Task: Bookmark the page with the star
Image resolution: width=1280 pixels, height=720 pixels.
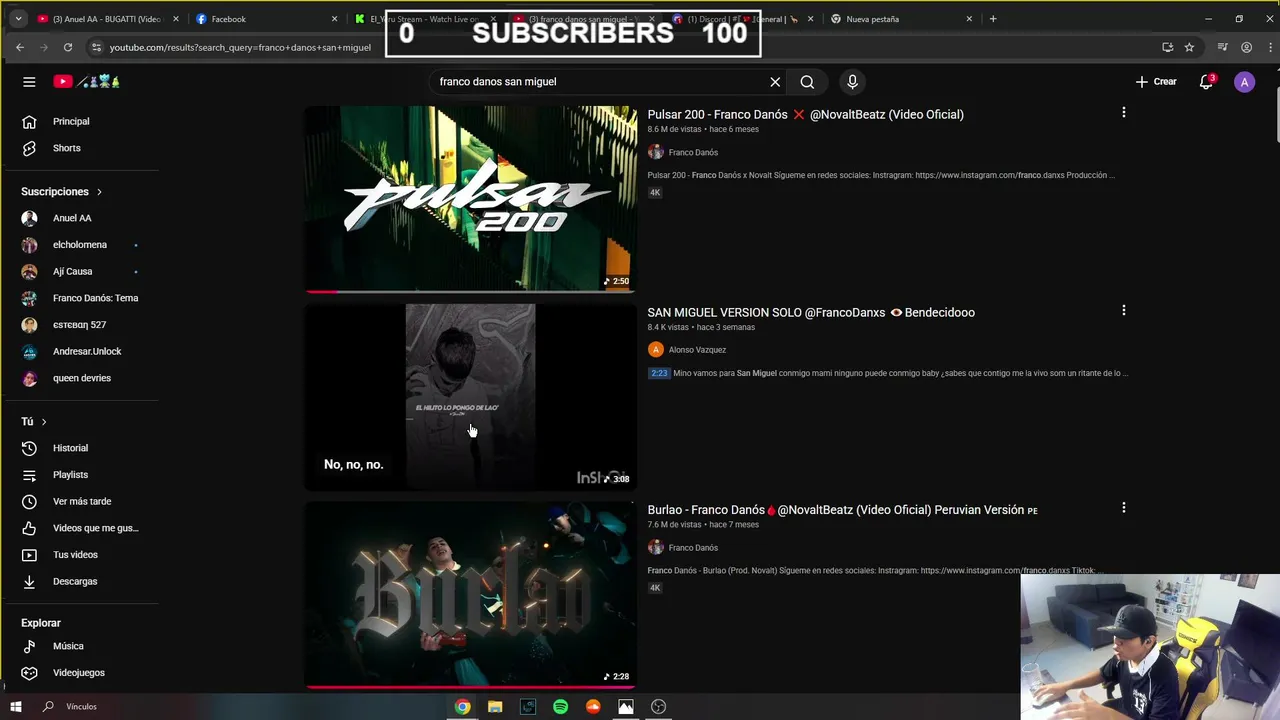Action: (x=1189, y=47)
